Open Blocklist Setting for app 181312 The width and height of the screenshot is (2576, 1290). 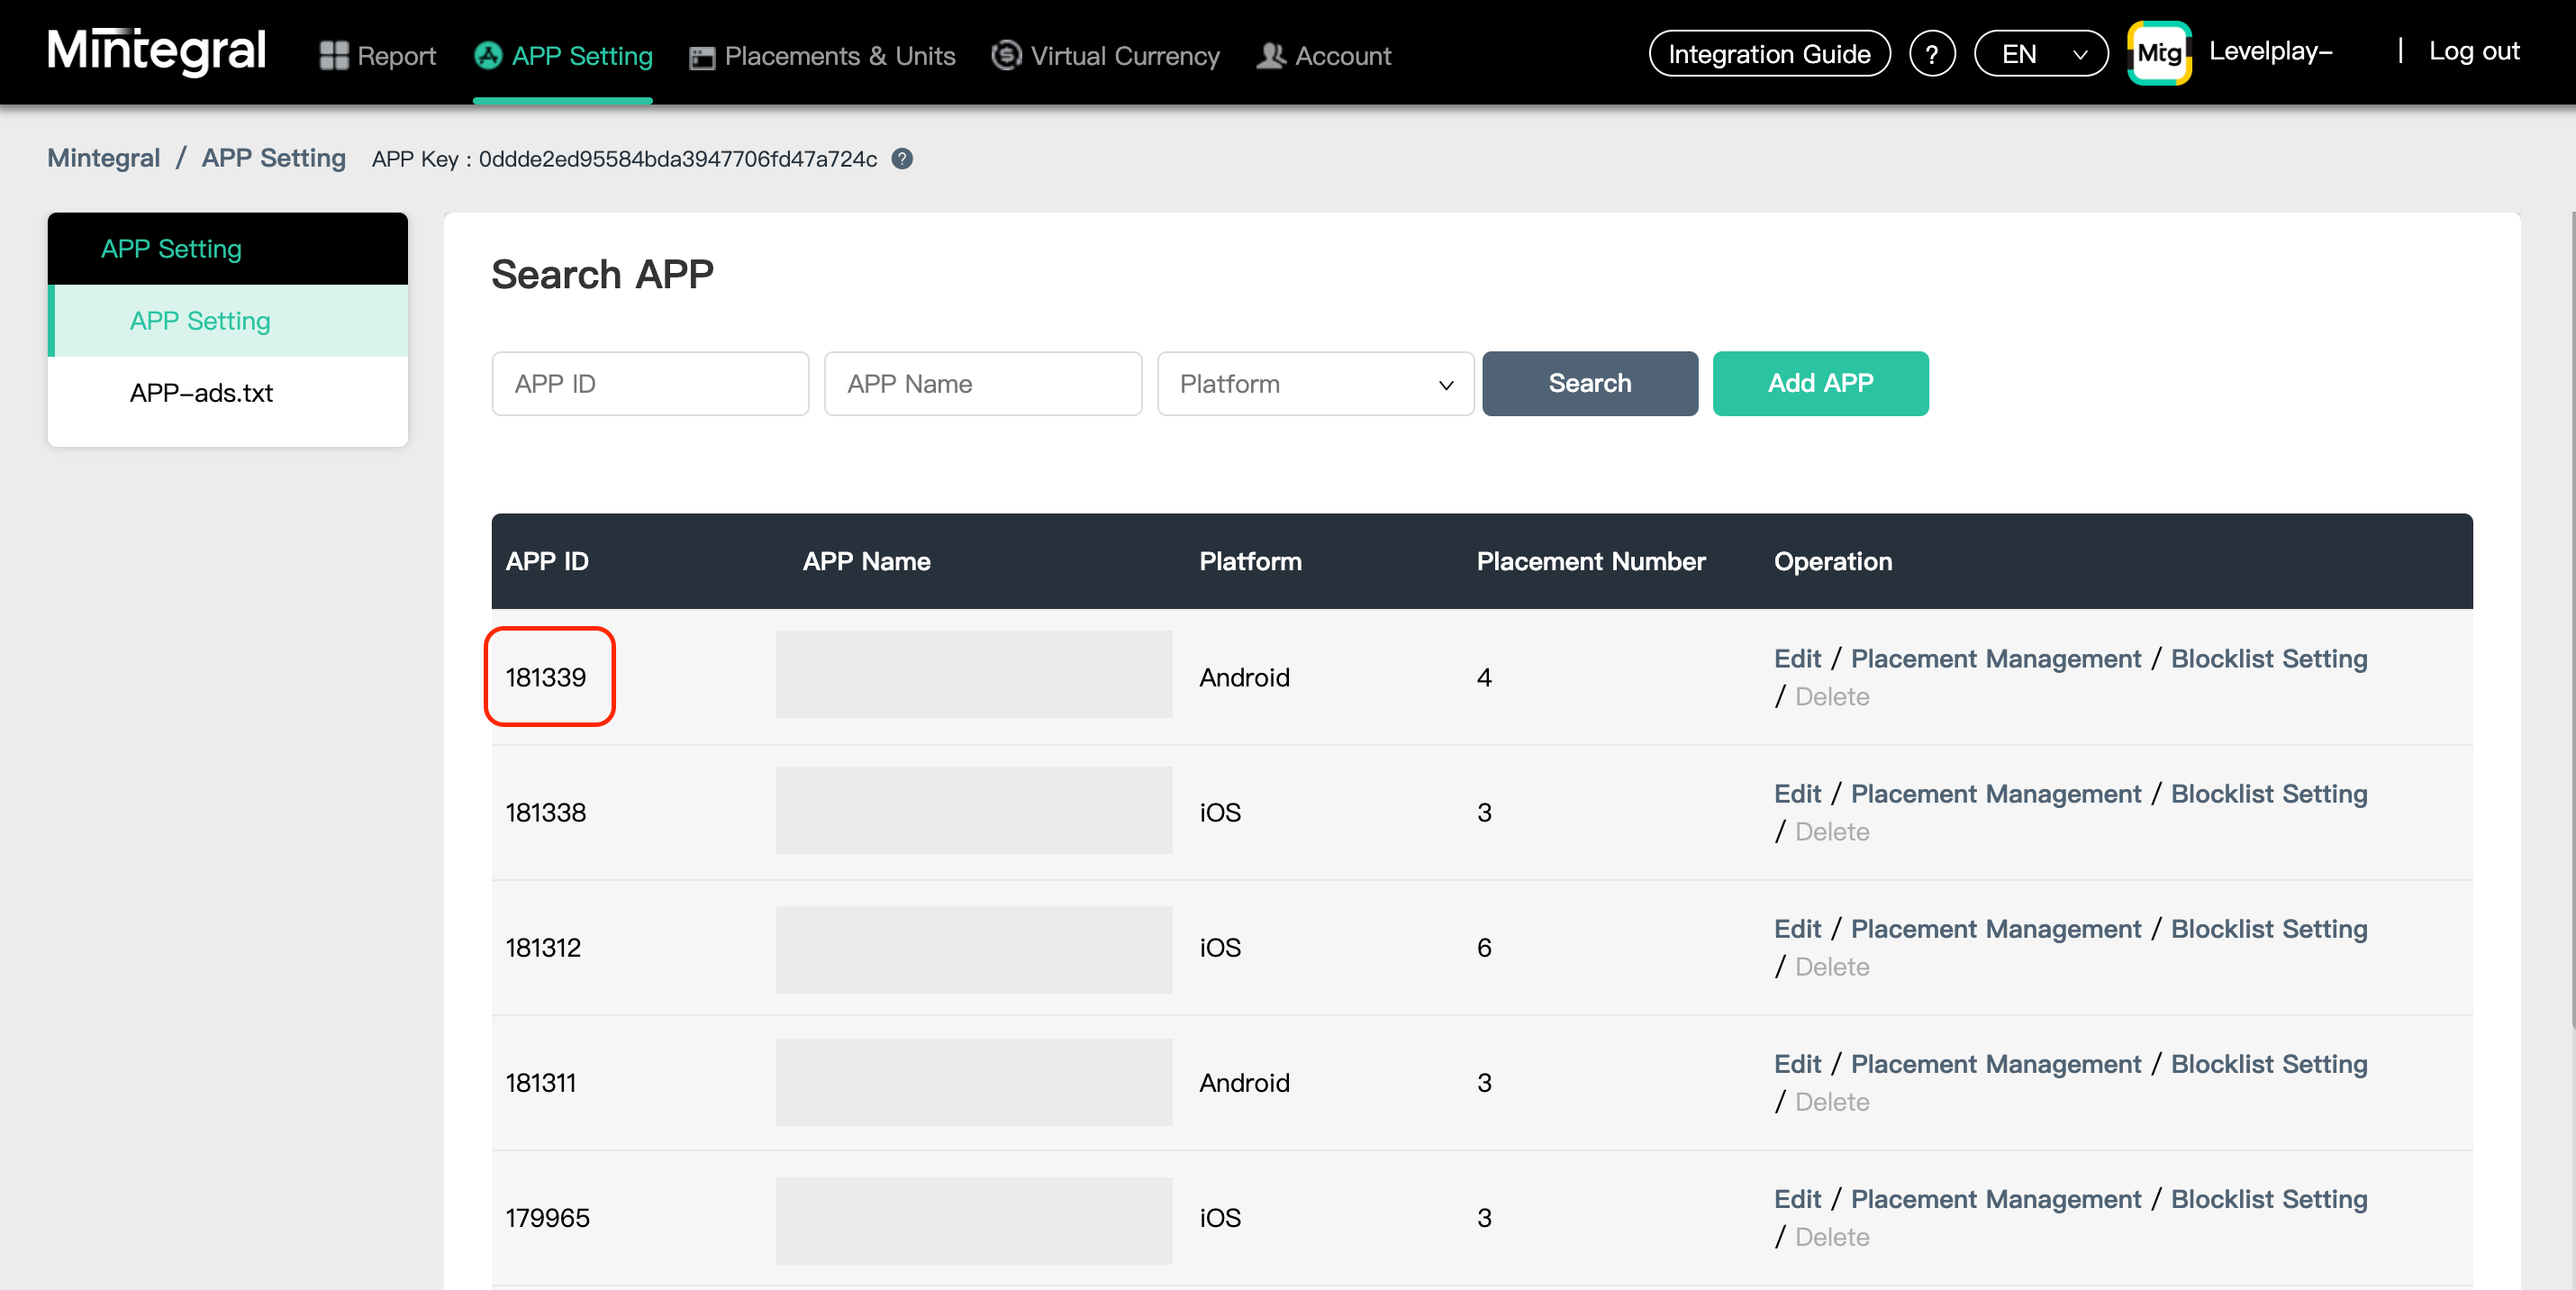[x=2269, y=929]
